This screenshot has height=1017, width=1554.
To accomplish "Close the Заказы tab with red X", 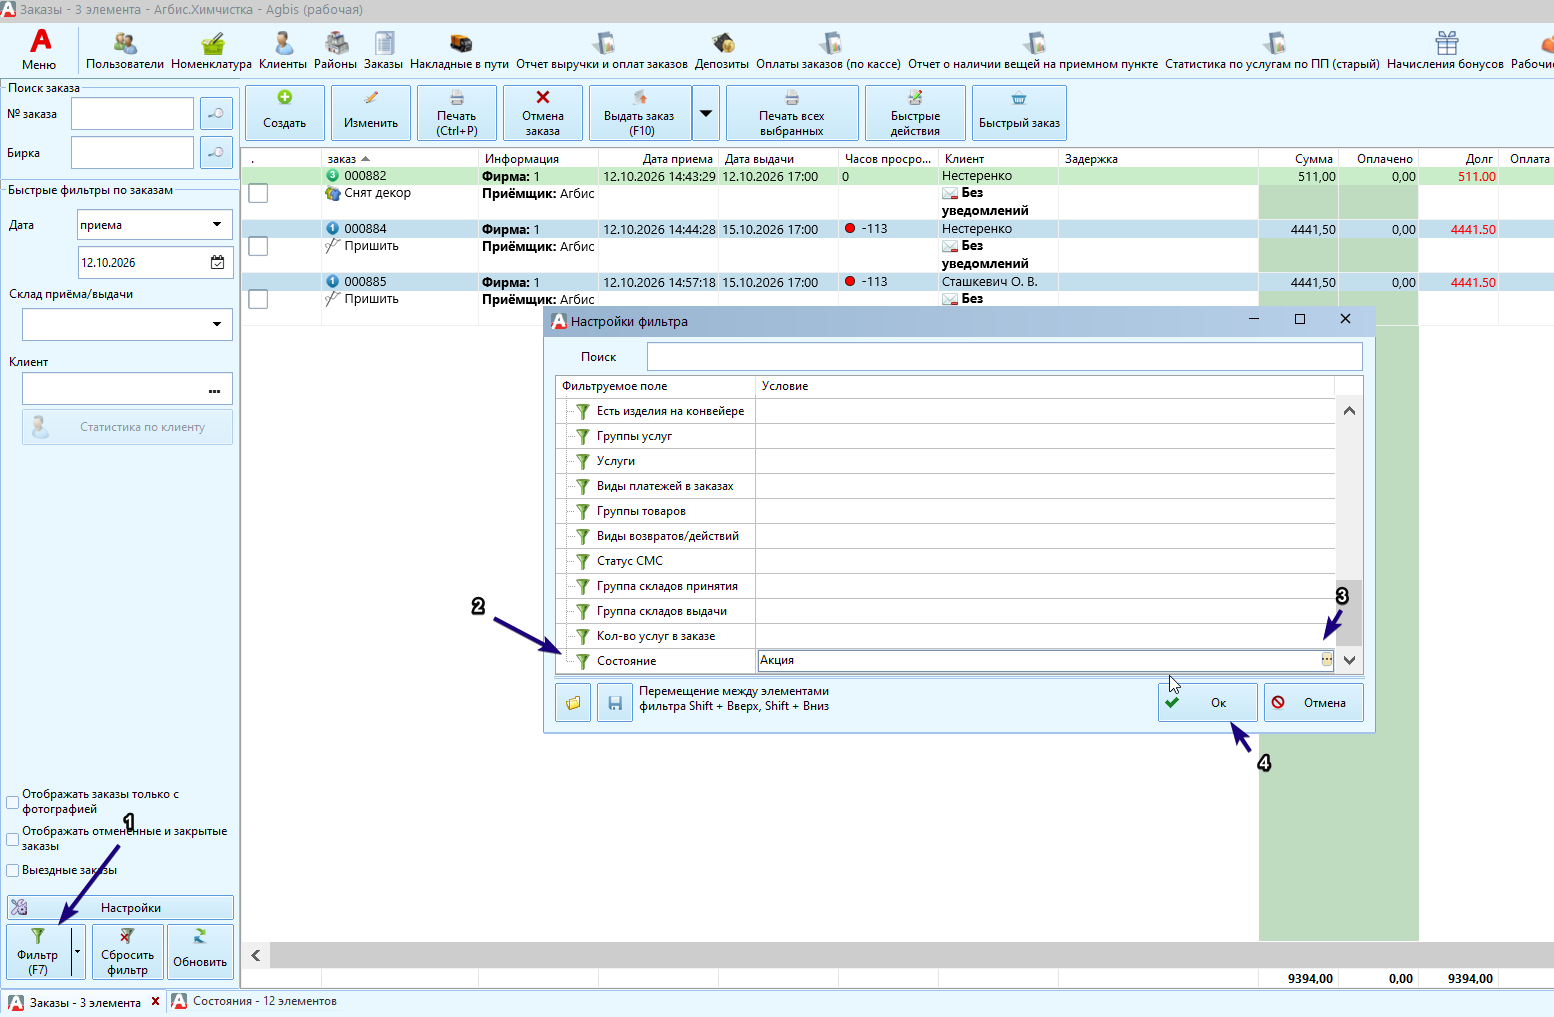I will click(x=155, y=1001).
